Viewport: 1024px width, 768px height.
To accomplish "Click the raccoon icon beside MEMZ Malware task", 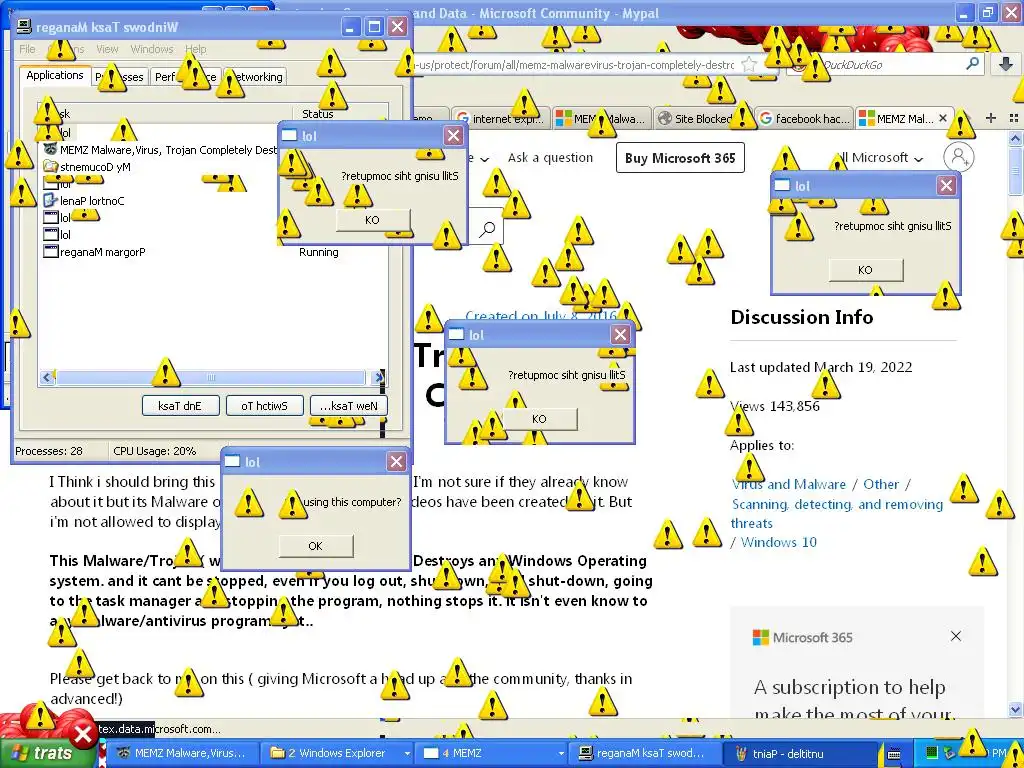I will point(50,150).
